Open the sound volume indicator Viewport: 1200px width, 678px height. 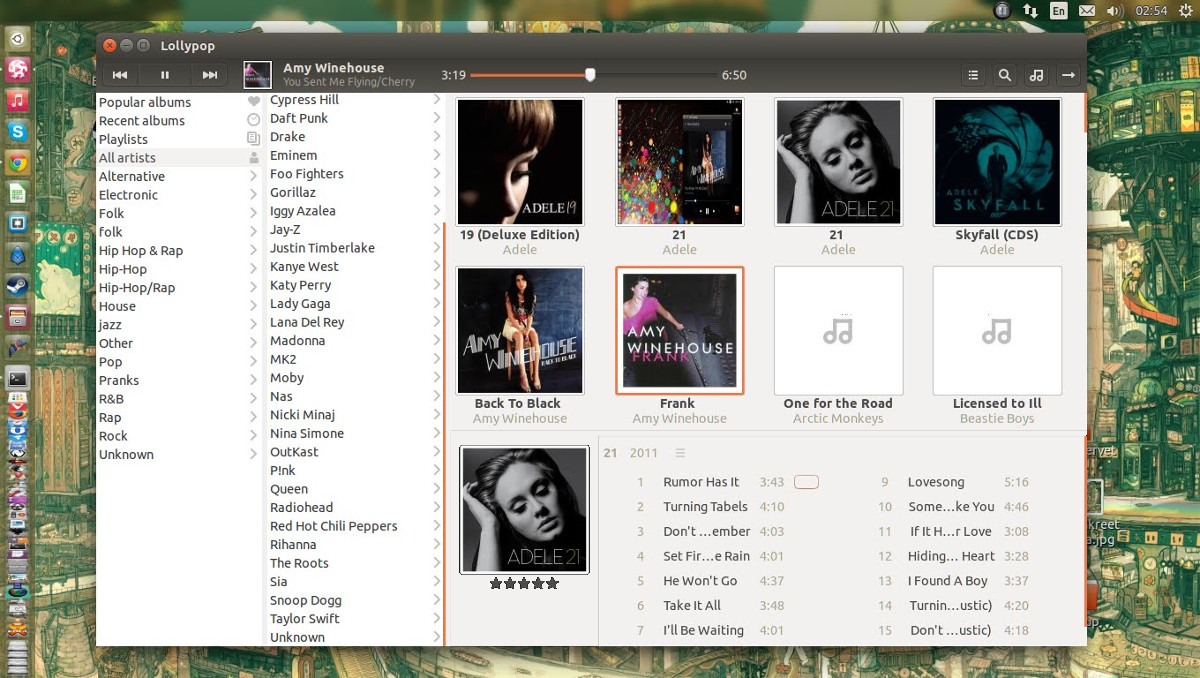(1115, 10)
